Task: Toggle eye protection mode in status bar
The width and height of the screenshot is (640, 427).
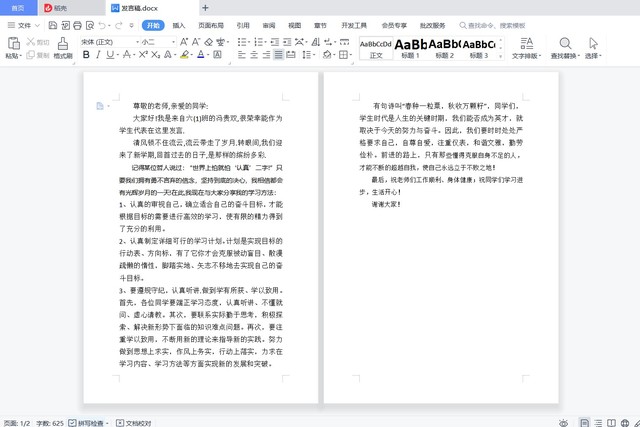Action: tap(564, 422)
